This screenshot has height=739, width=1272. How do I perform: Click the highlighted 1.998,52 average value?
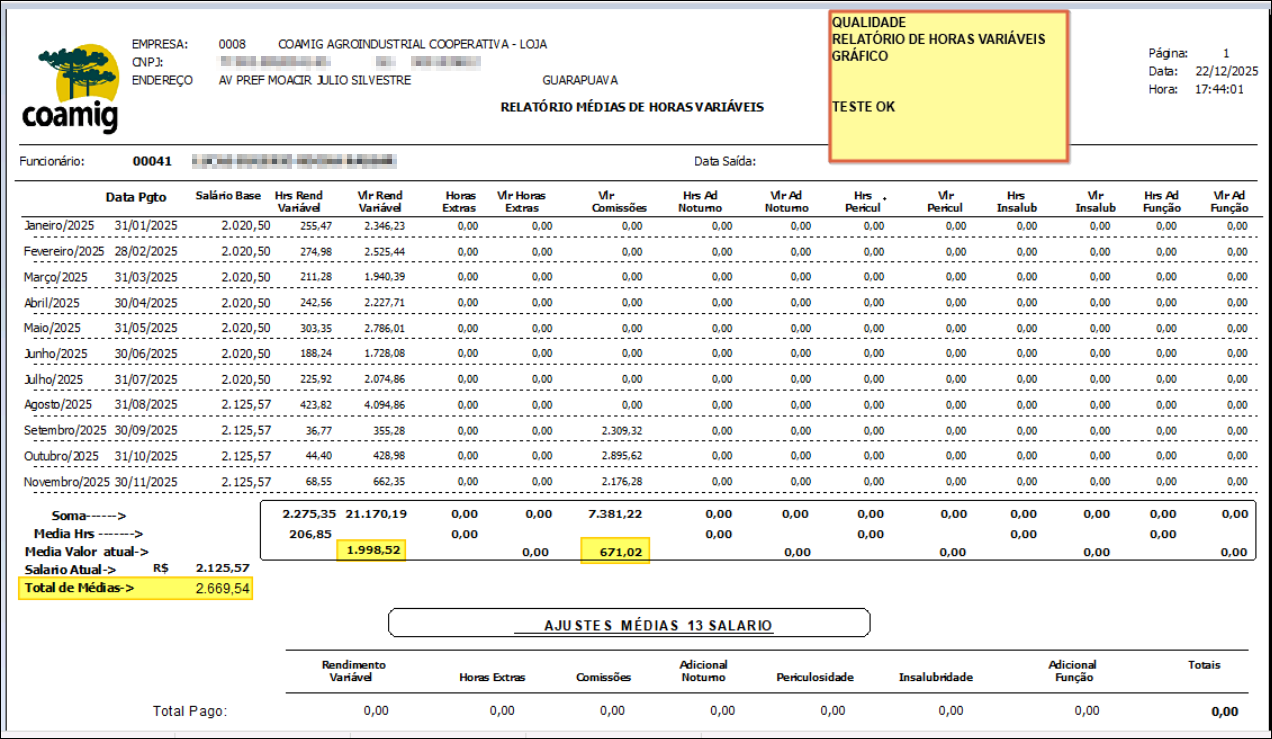[372, 551]
